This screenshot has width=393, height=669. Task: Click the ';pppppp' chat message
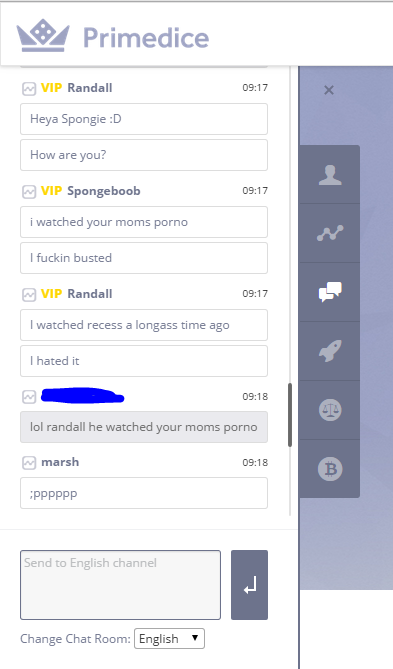click(144, 493)
